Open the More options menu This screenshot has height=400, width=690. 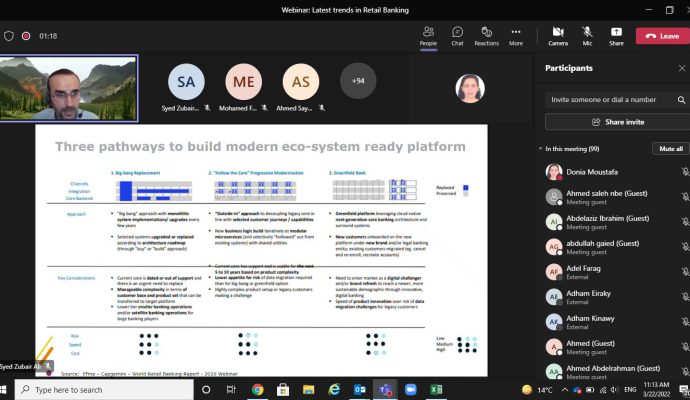click(516, 36)
